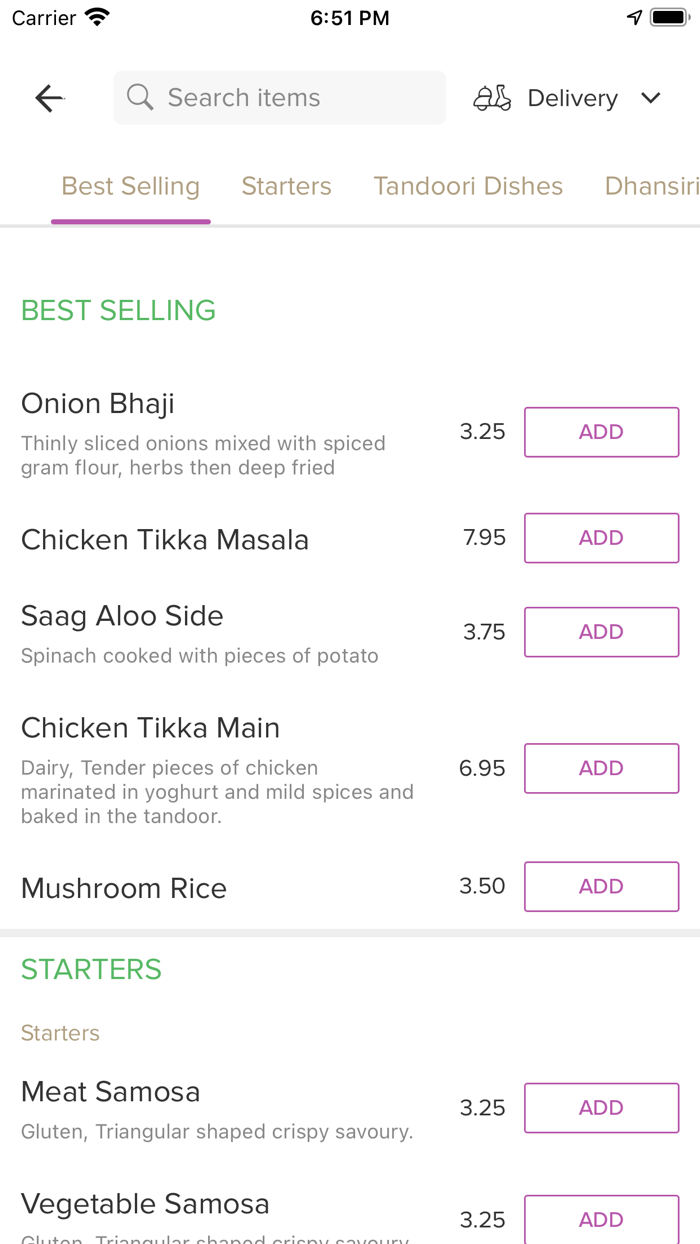This screenshot has width=700, height=1244.
Task: Expand the Delivery dropdown chevron
Action: click(x=651, y=98)
